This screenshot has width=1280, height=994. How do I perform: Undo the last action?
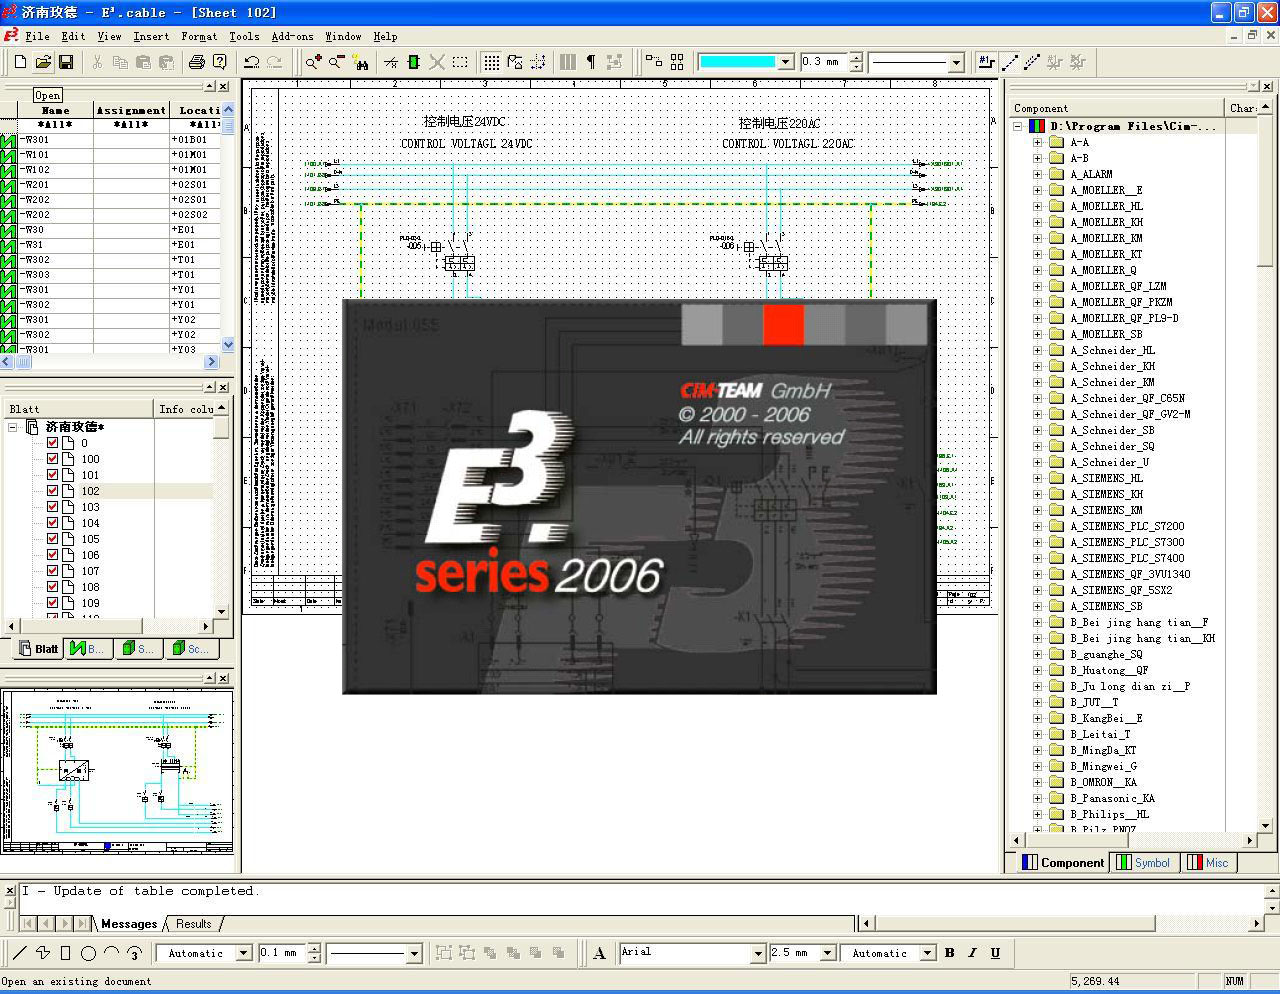(x=252, y=62)
